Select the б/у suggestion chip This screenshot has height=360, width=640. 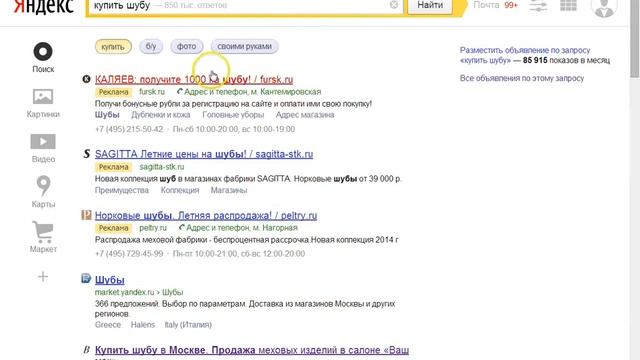click(x=151, y=47)
